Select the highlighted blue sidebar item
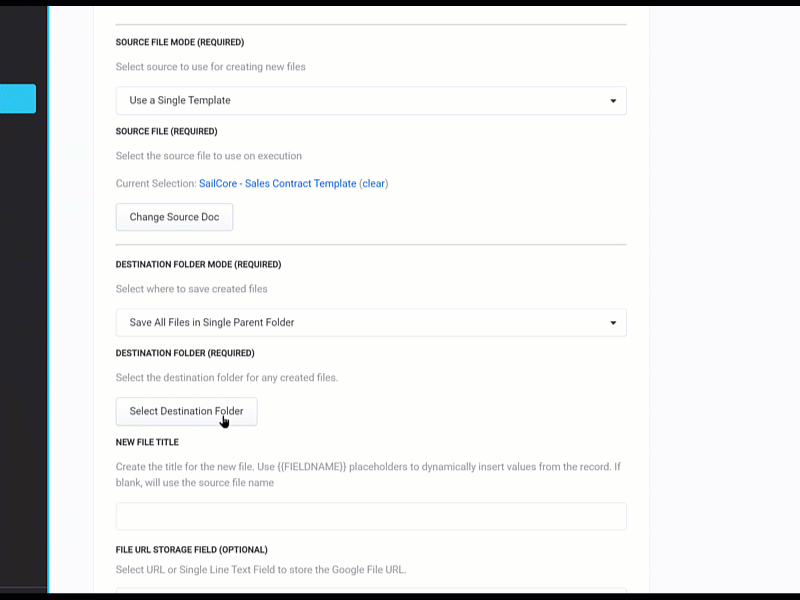The width and height of the screenshot is (800, 600). point(17,98)
